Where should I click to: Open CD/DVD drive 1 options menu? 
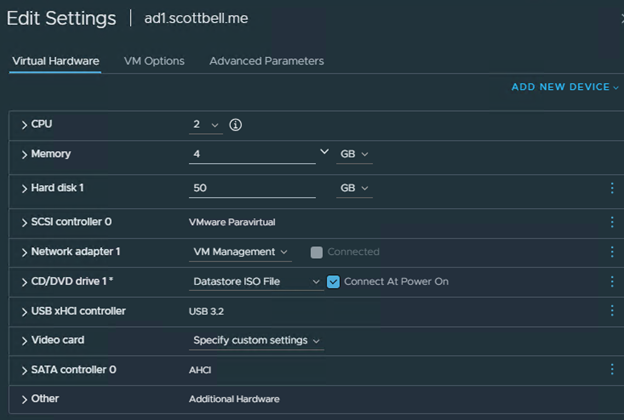[611, 282]
